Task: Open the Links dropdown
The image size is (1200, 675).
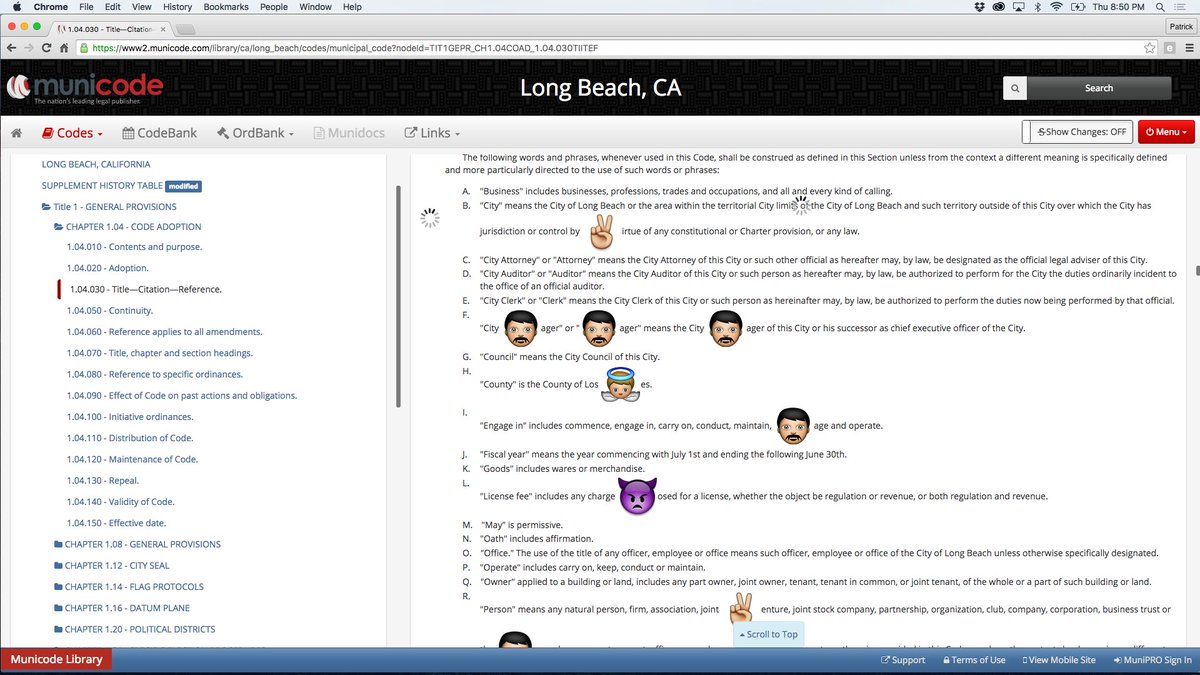Action: tap(432, 132)
